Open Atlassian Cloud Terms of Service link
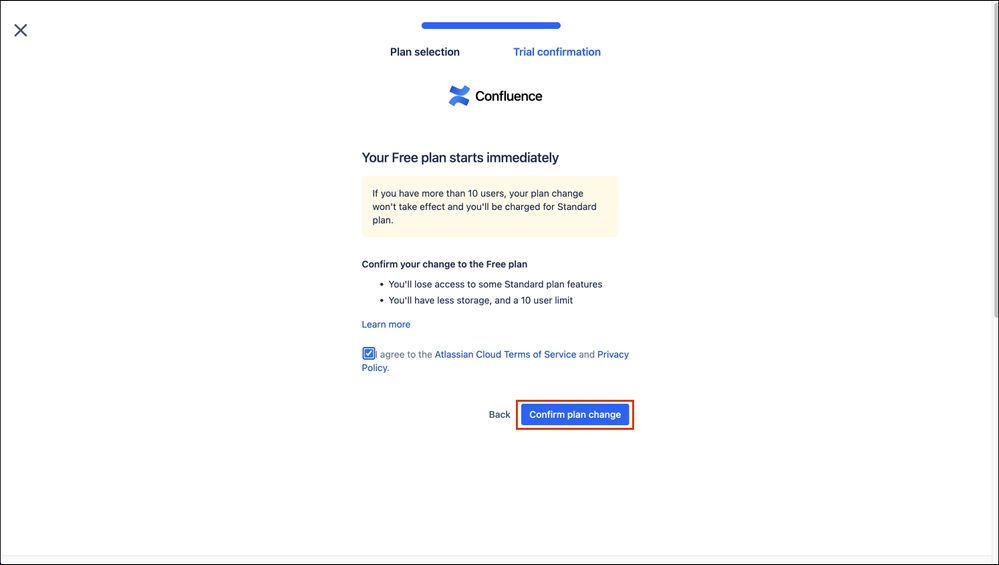 point(505,354)
